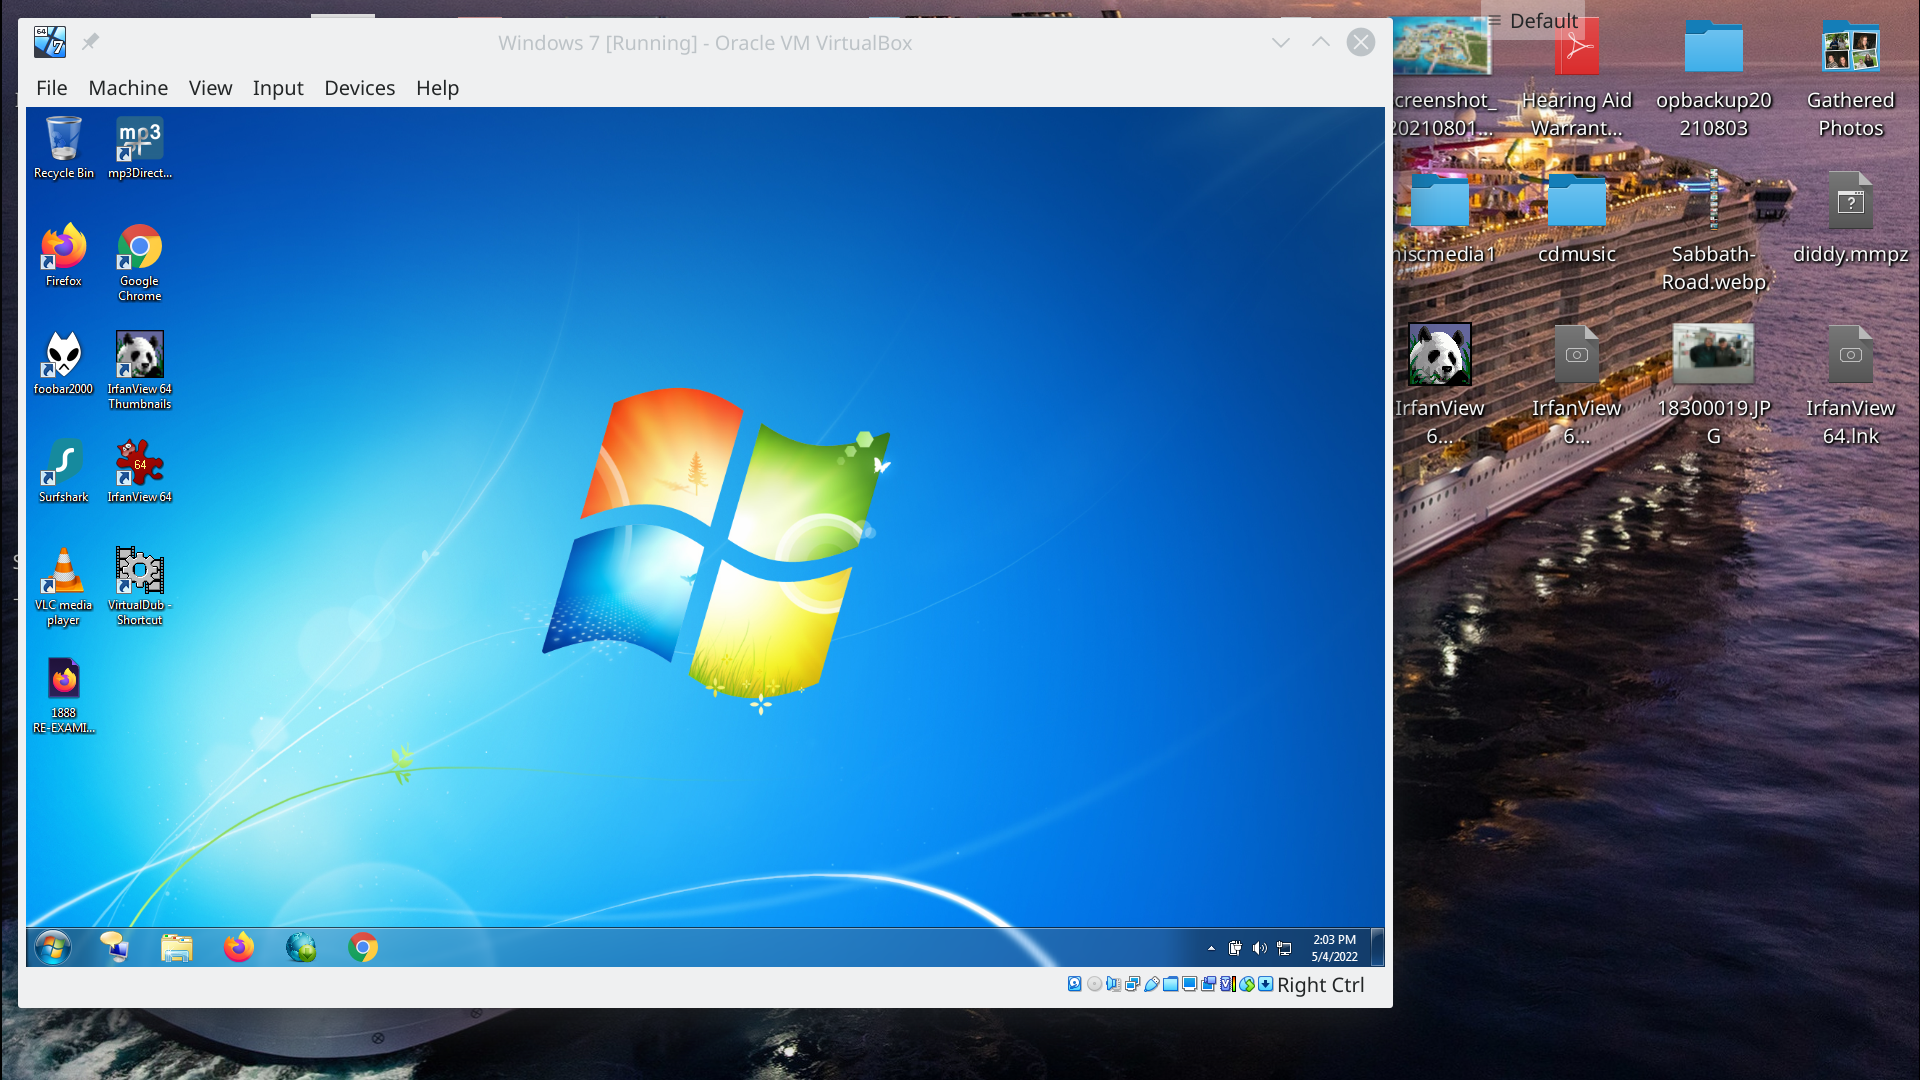Click the hard disk activity indicator in the VirtualBox status bar

(1074, 984)
